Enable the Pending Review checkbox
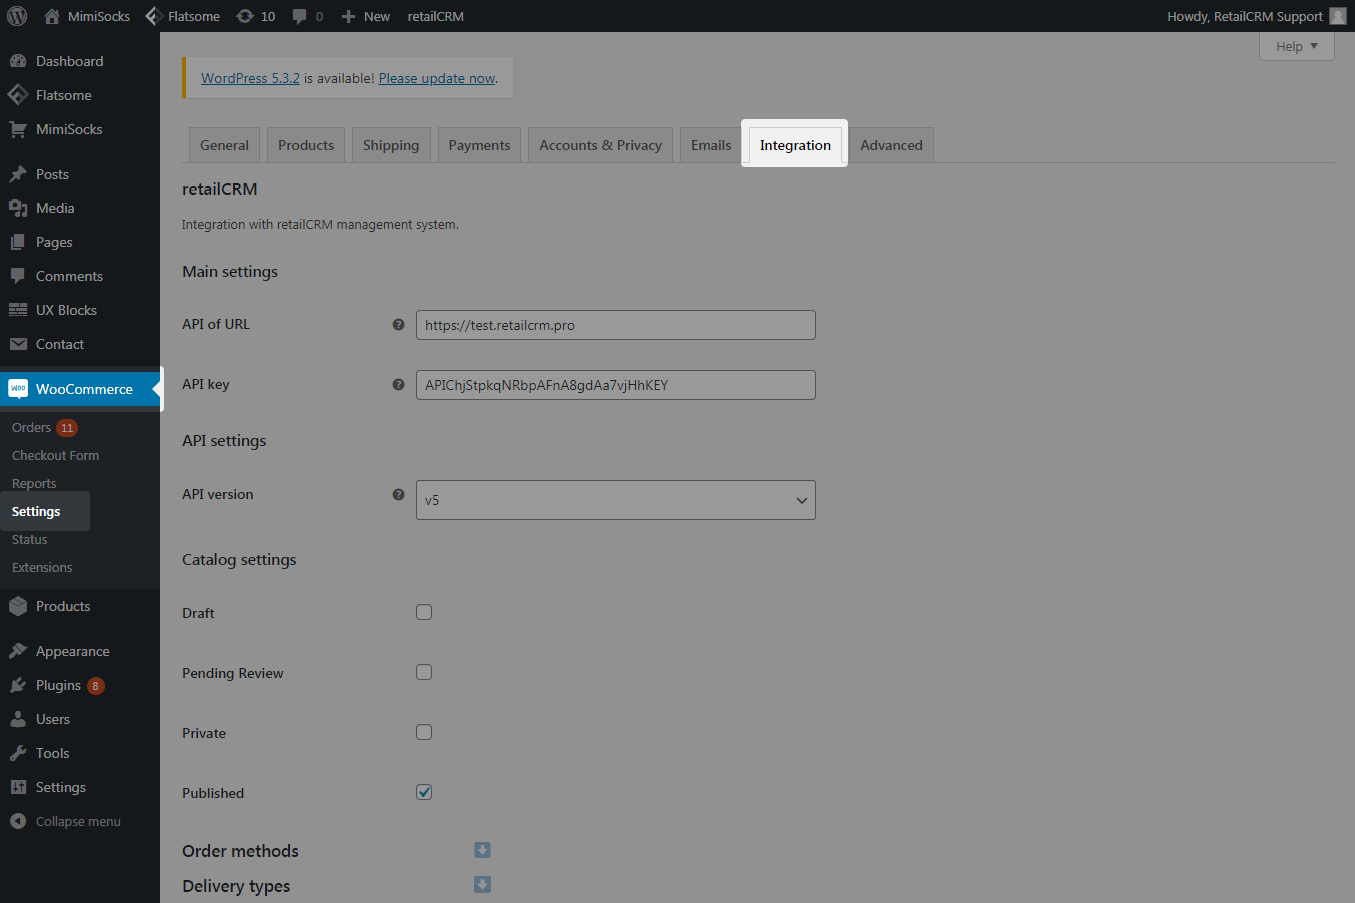 (x=424, y=672)
